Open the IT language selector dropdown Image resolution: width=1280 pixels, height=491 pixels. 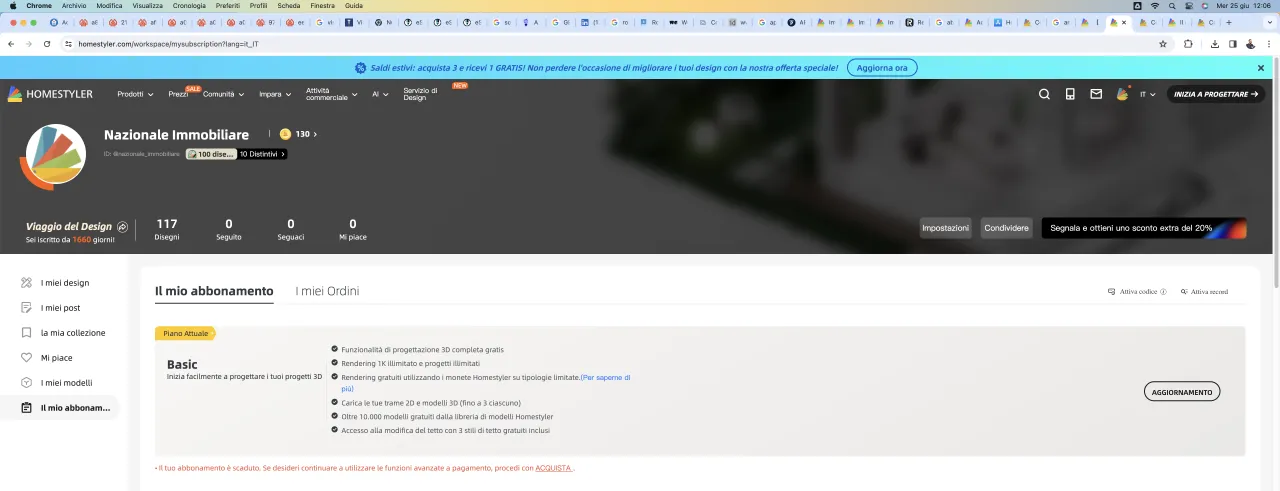pyautogui.click(x=1148, y=94)
